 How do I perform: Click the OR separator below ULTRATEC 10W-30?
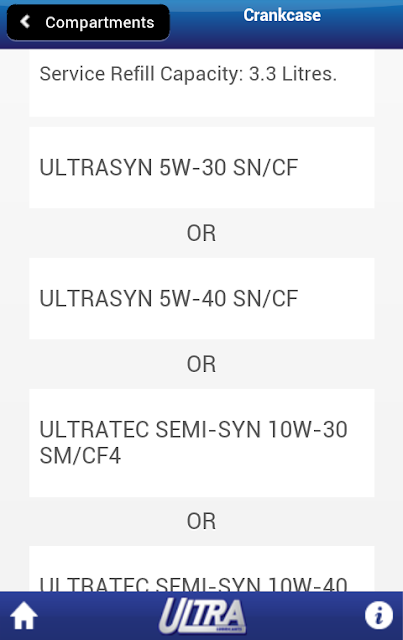(201, 521)
